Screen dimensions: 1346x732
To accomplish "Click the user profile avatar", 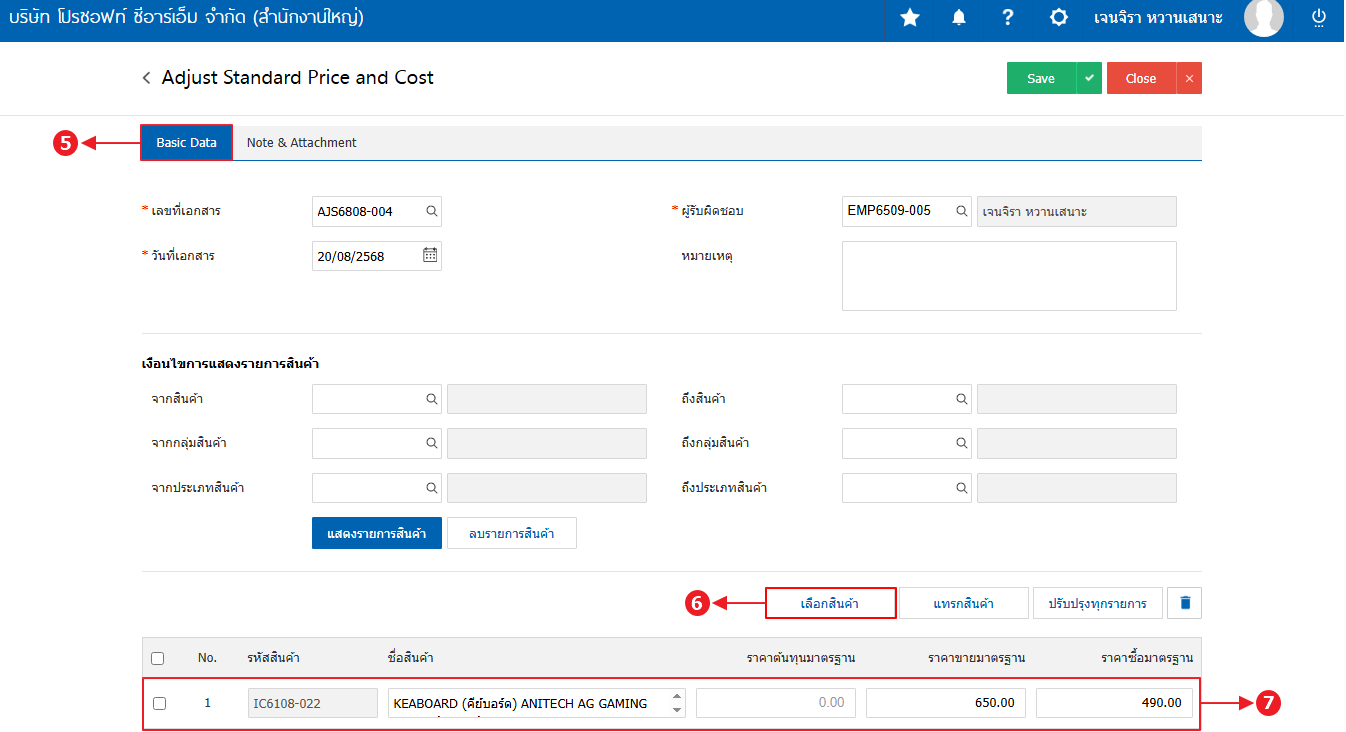I will click(1263, 18).
